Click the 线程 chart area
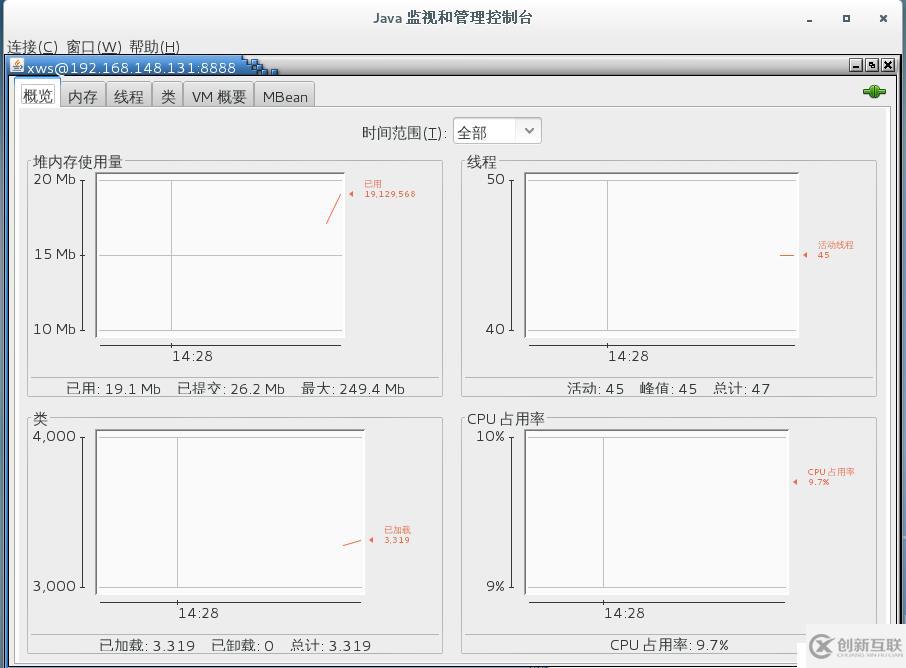This screenshot has height=668, width=906. coord(662,255)
